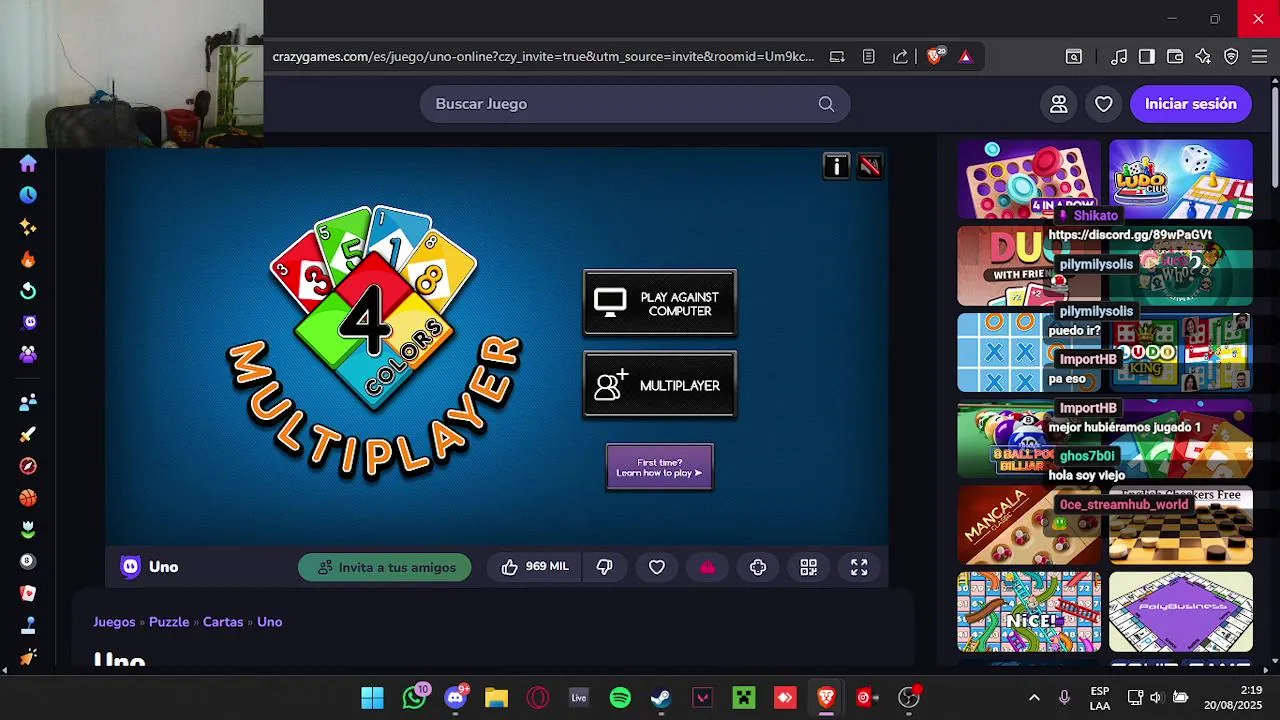Open Recently played clock icon in sidebar
The width and height of the screenshot is (1280, 720).
(x=28, y=195)
